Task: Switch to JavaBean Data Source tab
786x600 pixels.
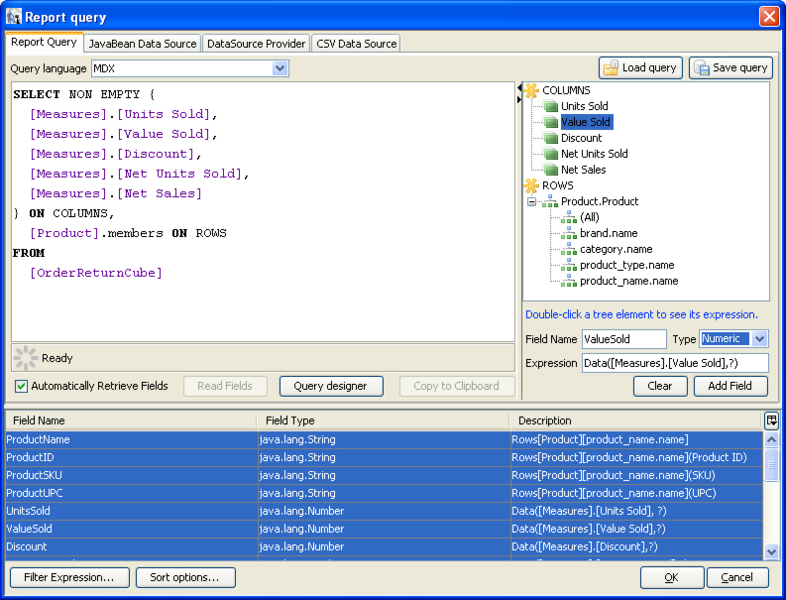Action: 142,44
